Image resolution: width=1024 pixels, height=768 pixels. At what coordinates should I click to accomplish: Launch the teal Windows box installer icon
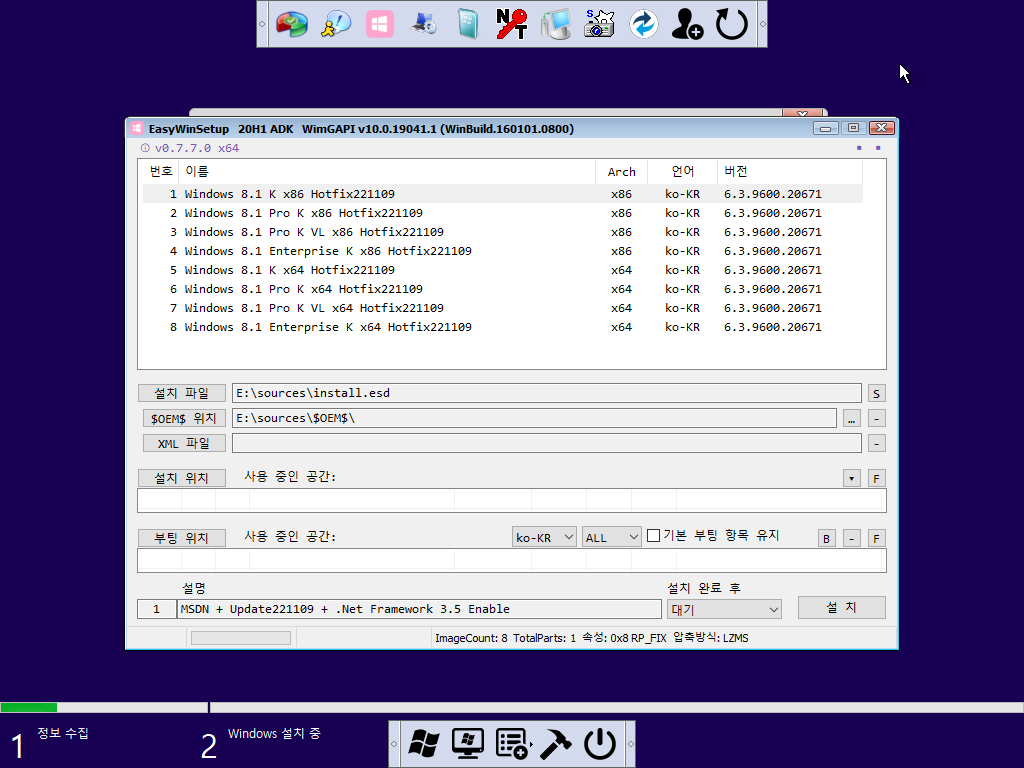468,24
